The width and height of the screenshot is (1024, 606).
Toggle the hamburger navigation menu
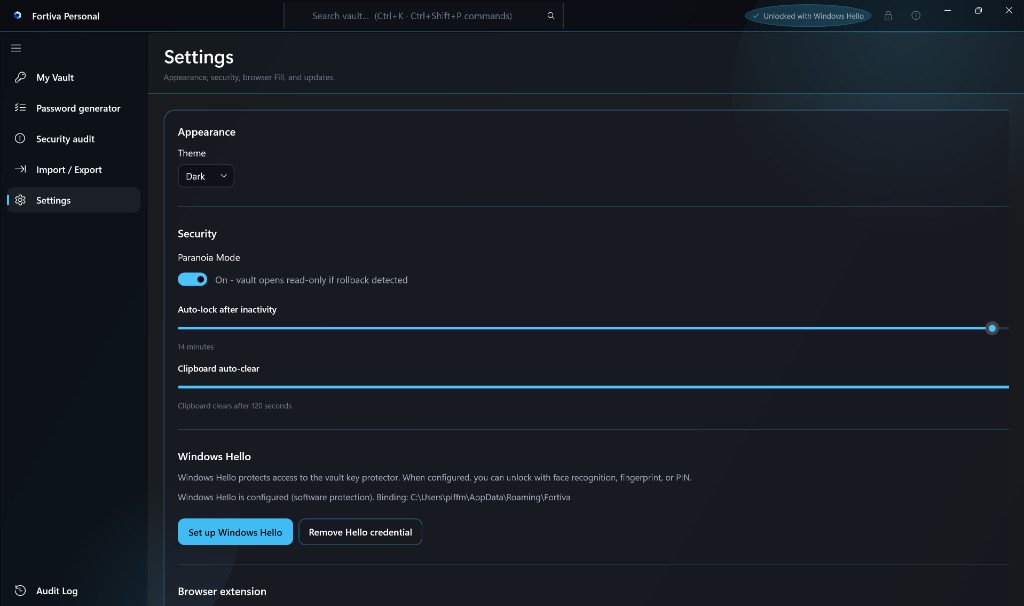(x=16, y=48)
